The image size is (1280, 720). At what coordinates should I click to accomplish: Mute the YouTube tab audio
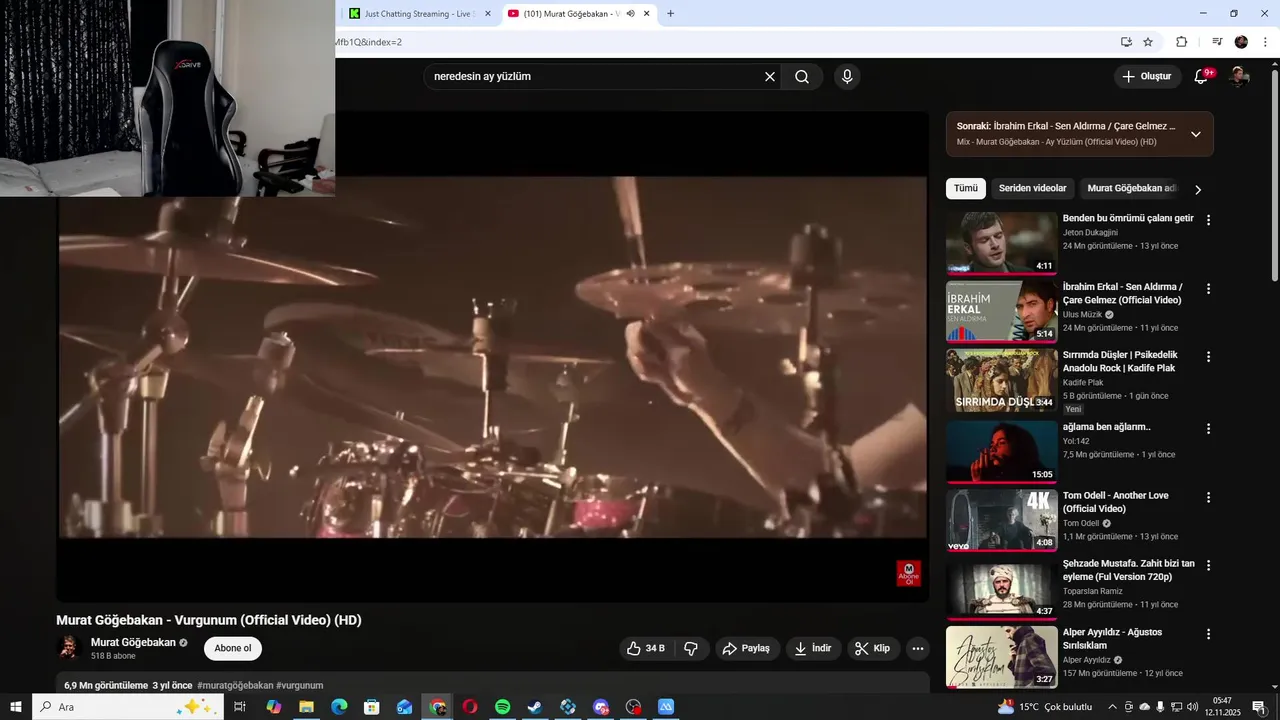(630, 13)
